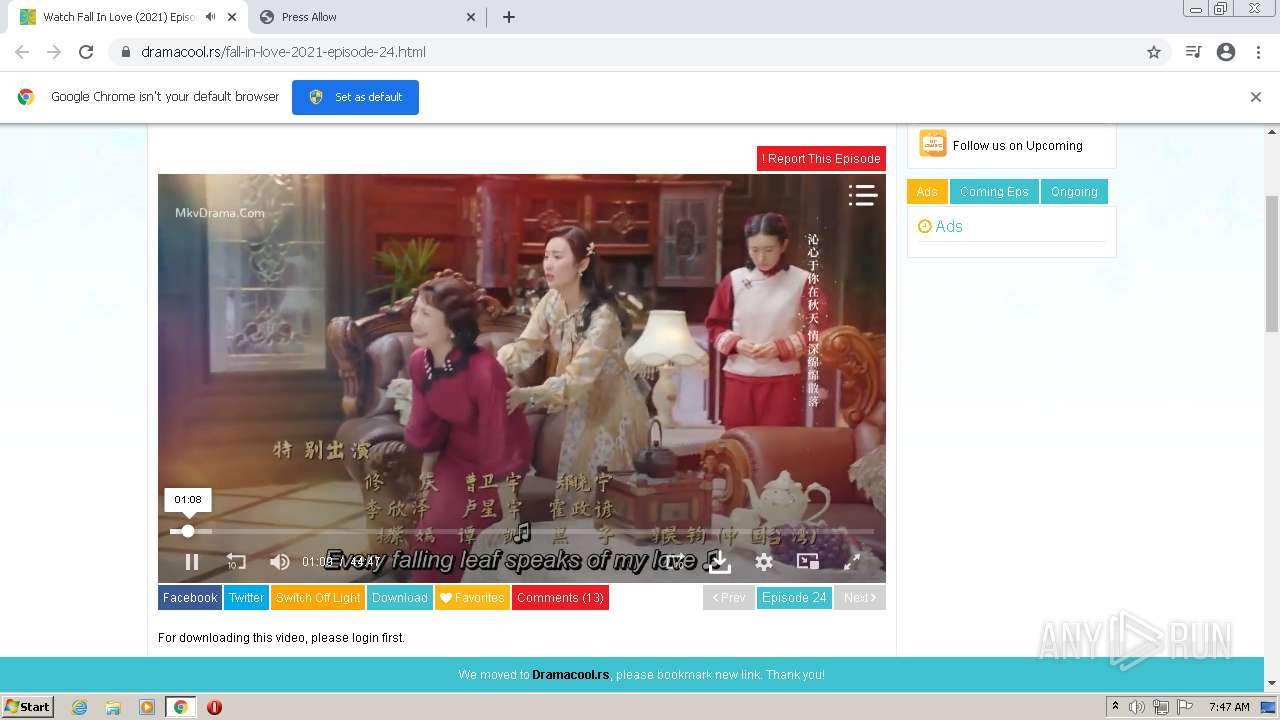Image resolution: width=1280 pixels, height=720 pixels.
Task: Open network tray icon
Action: pos(1160,707)
